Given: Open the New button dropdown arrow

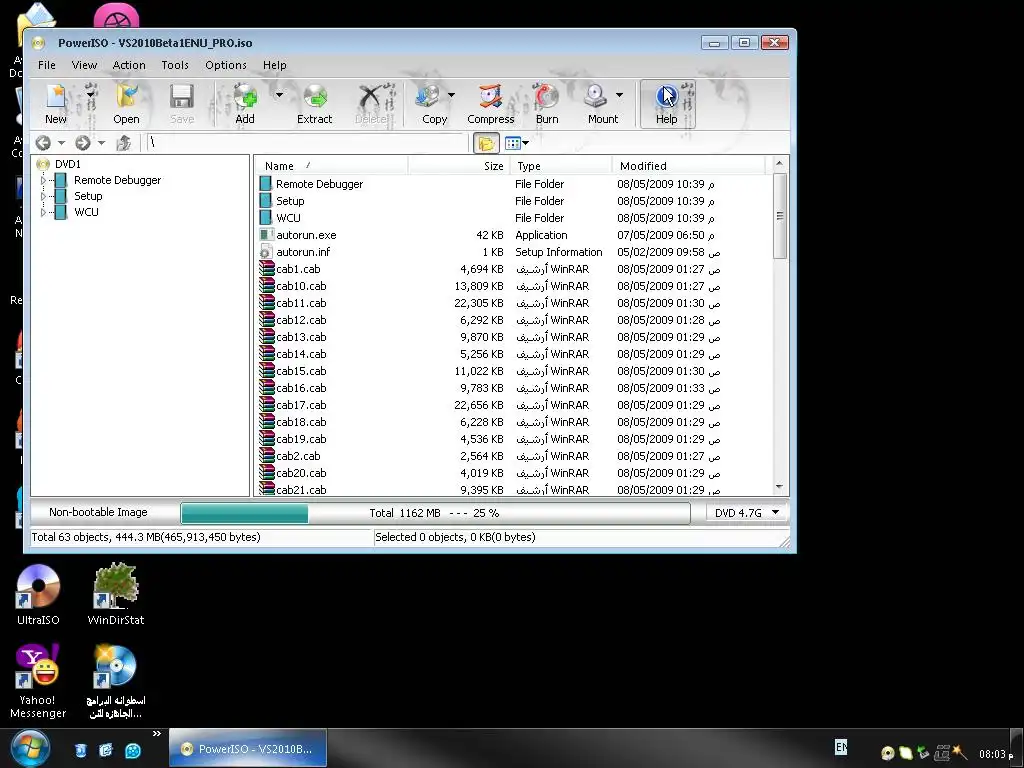Looking at the screenshot, I should (x=91, y=95).
